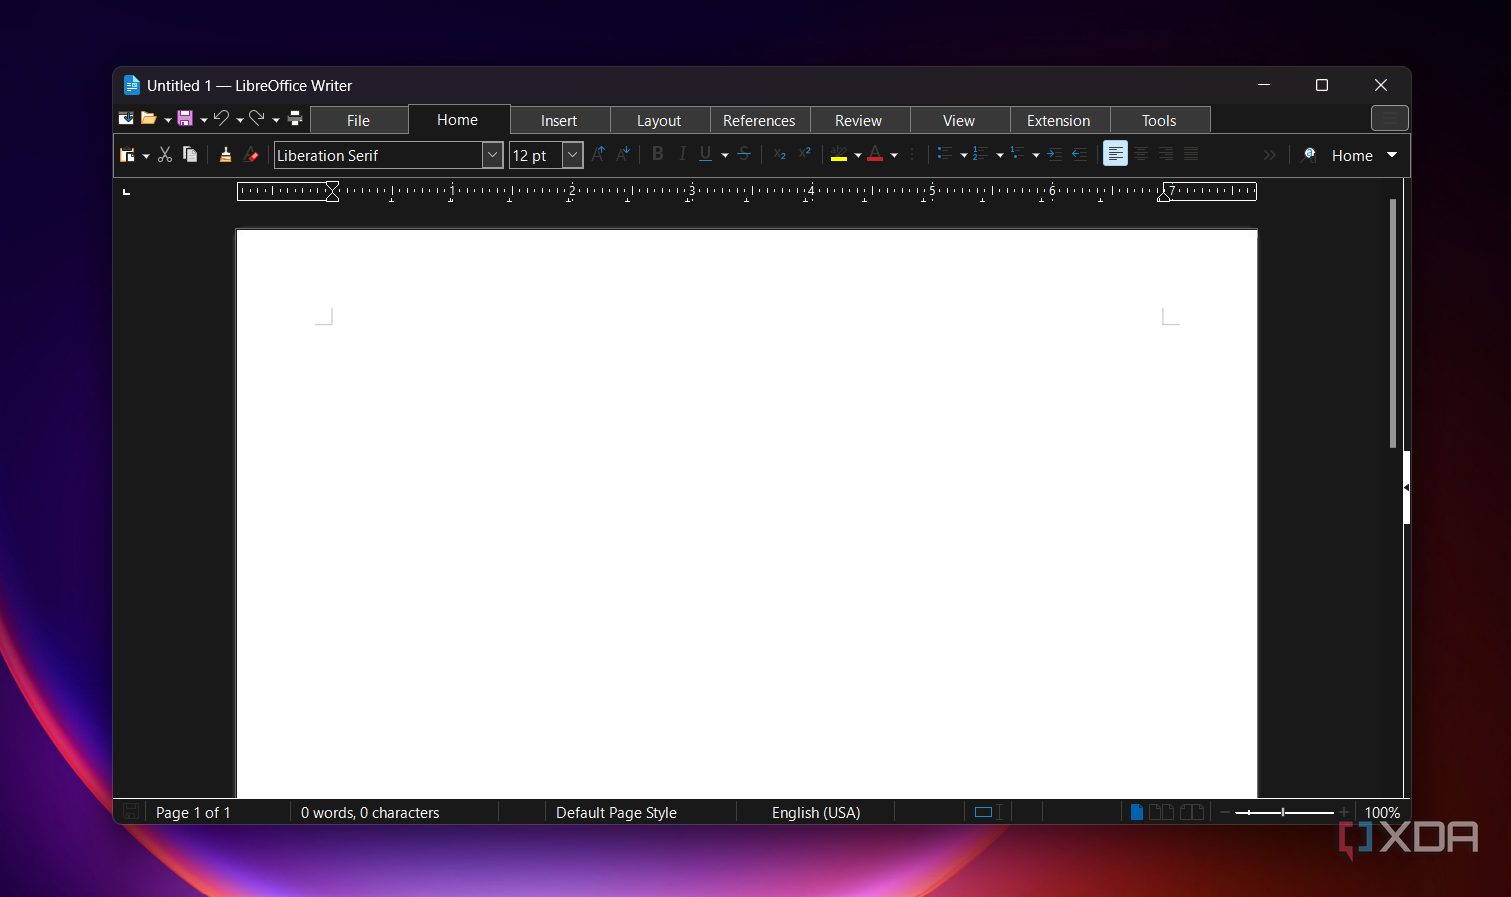The image size is (1511, 897).
Task: Toggle Superscript formatting
Action: [805, 154]
